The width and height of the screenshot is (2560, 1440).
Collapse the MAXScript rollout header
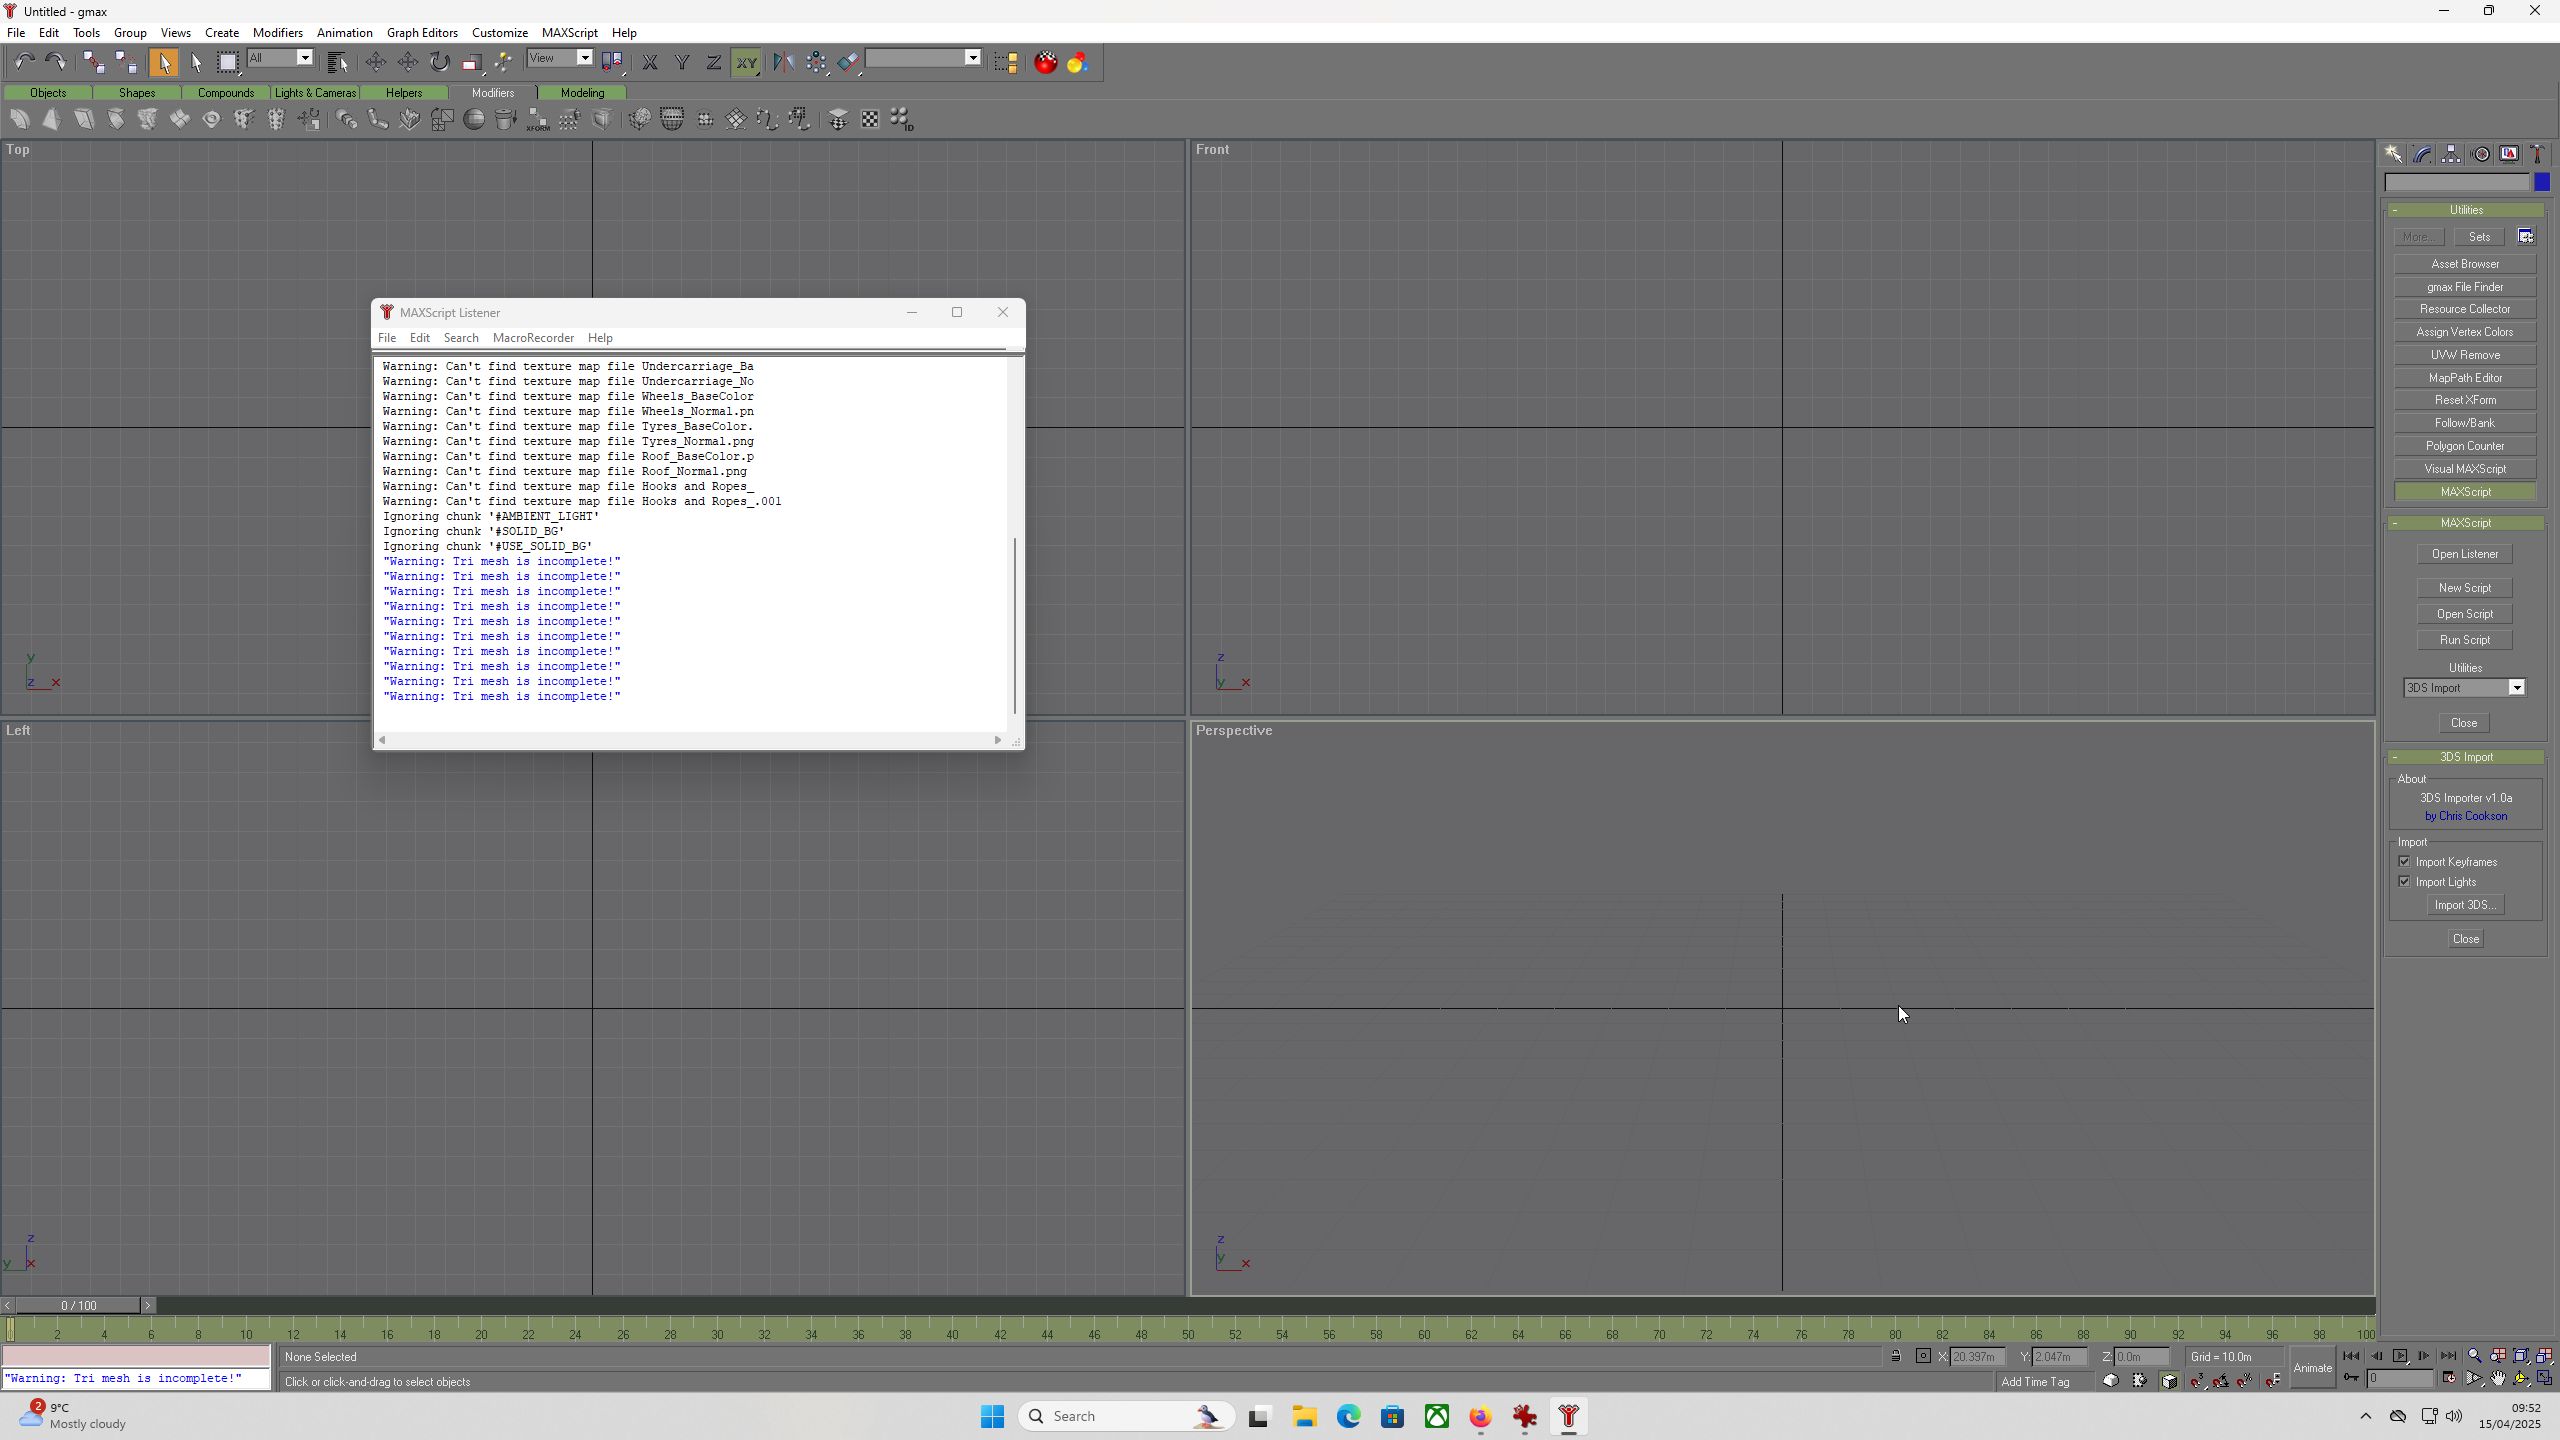2466,523
